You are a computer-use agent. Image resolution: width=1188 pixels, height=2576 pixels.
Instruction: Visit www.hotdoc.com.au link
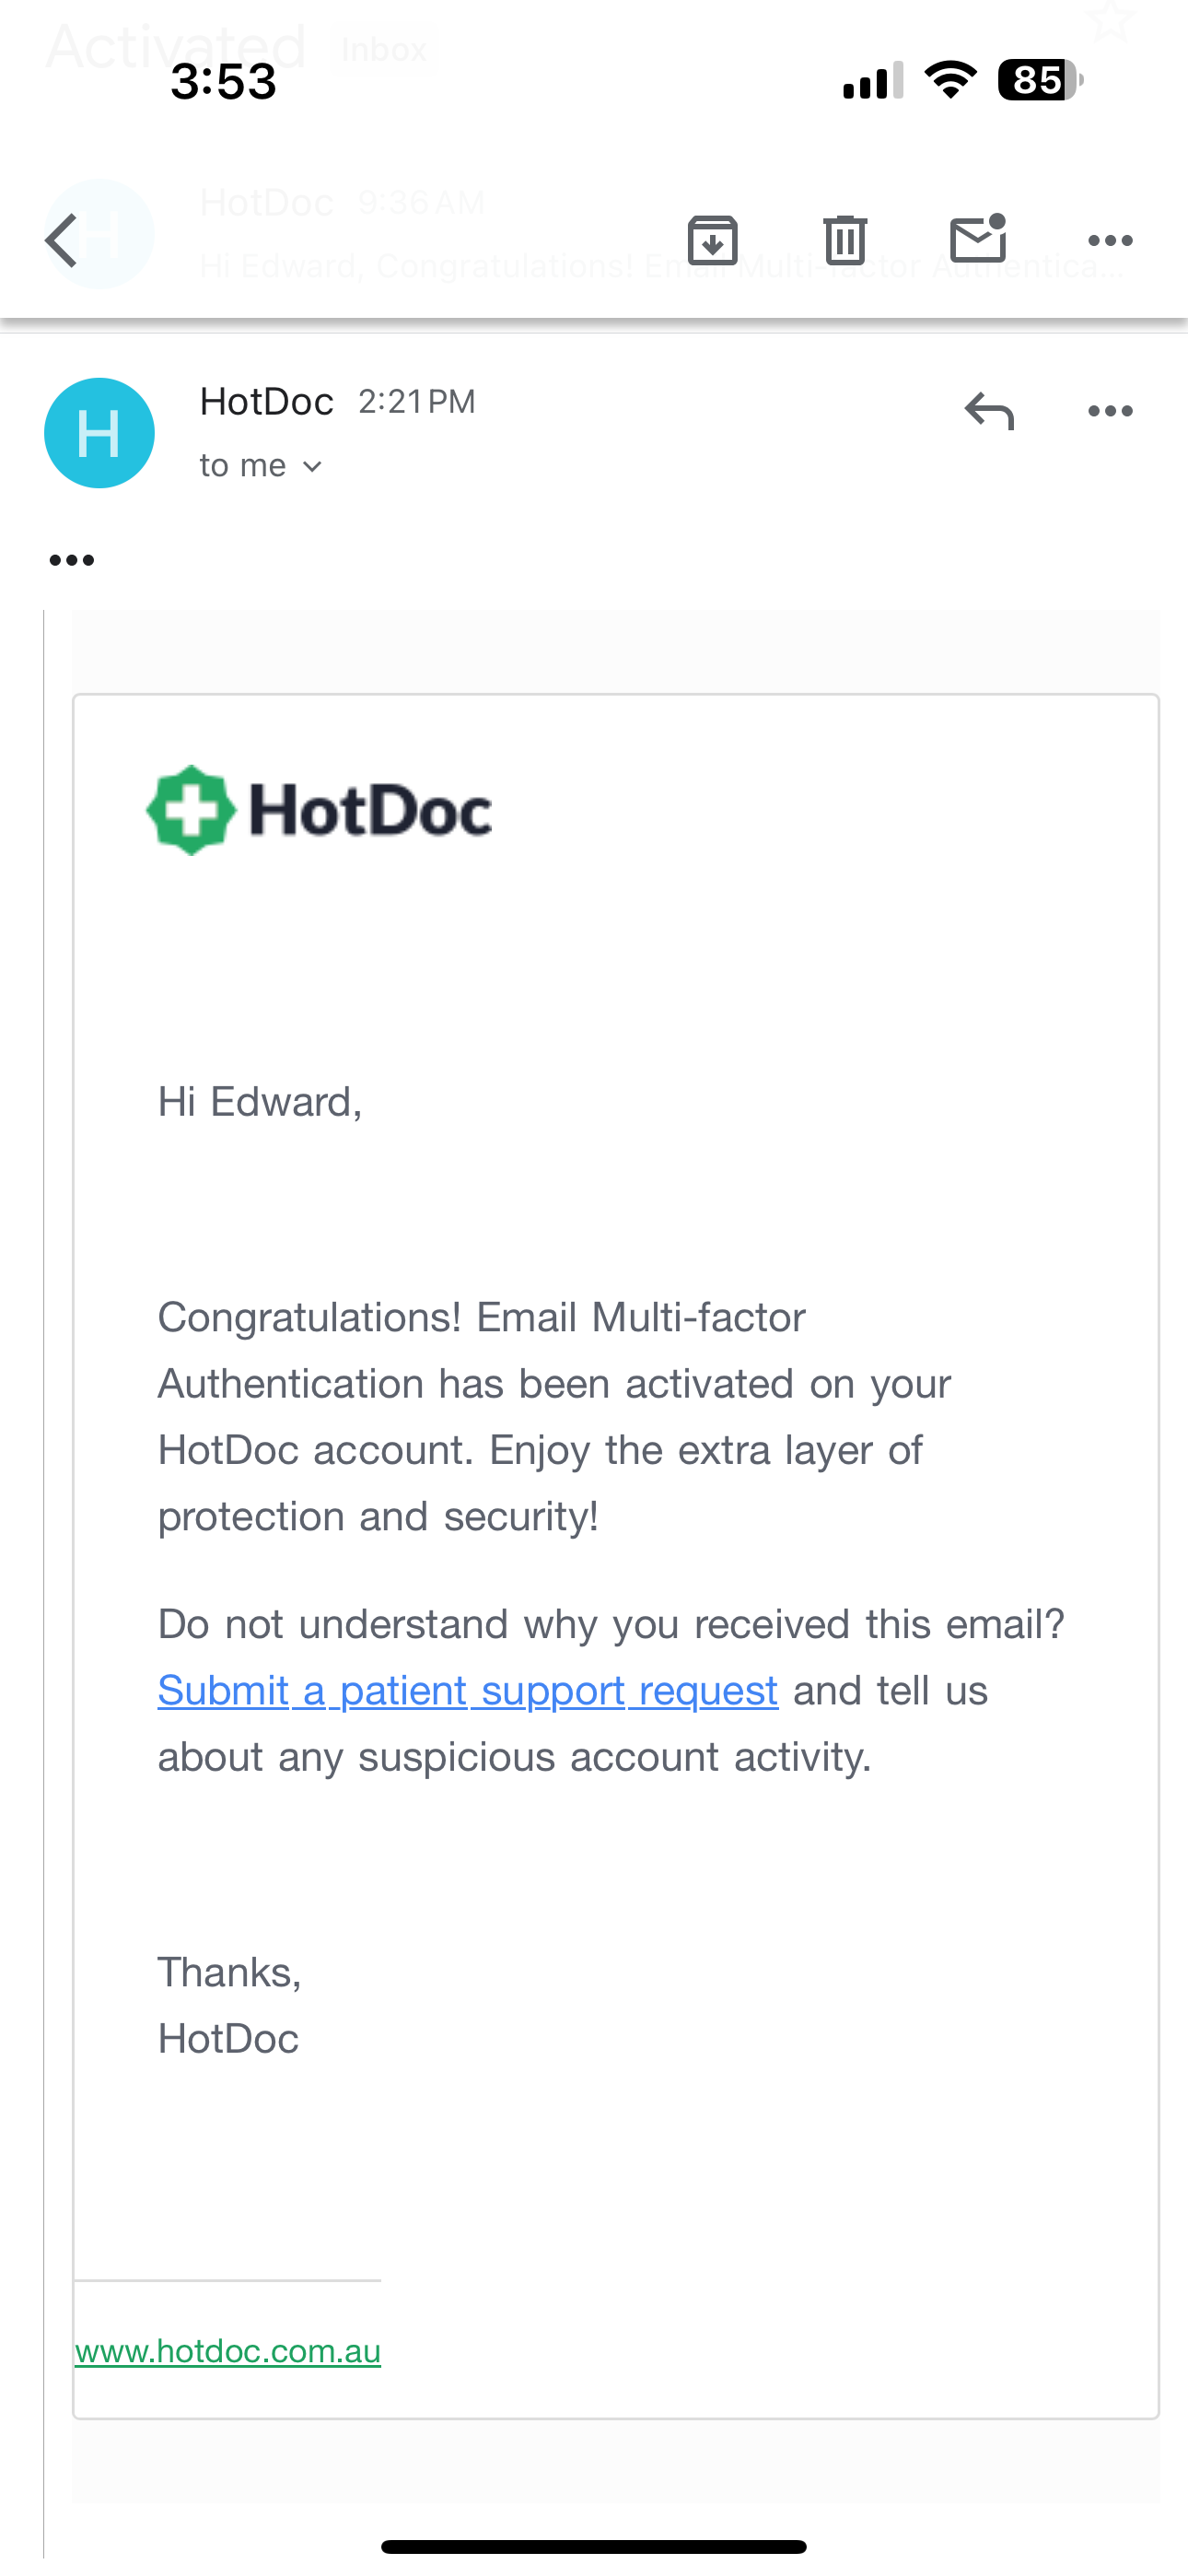[x=228, y=2351]
